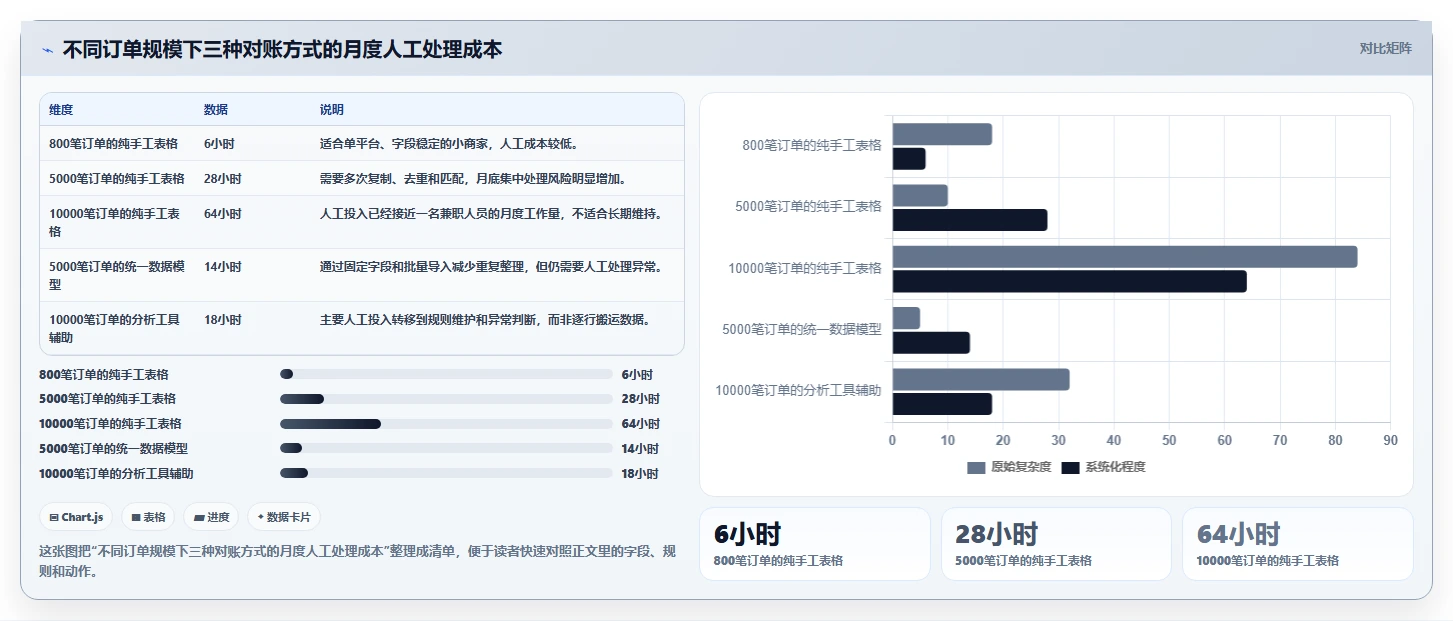
Task: Open the 28小时 data card
Action: pyautogui.click(x=1056, y=544)
